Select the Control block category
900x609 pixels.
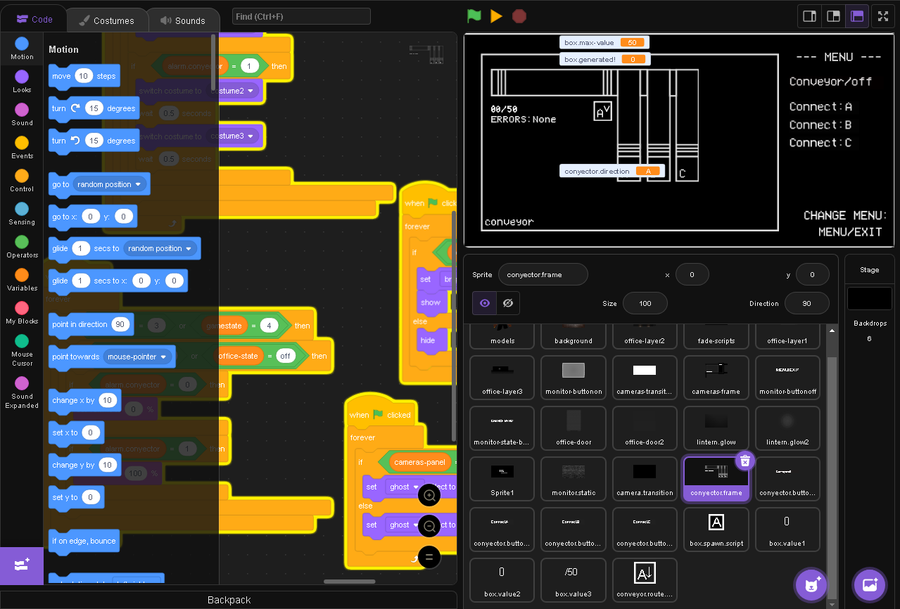click(22, 180)
